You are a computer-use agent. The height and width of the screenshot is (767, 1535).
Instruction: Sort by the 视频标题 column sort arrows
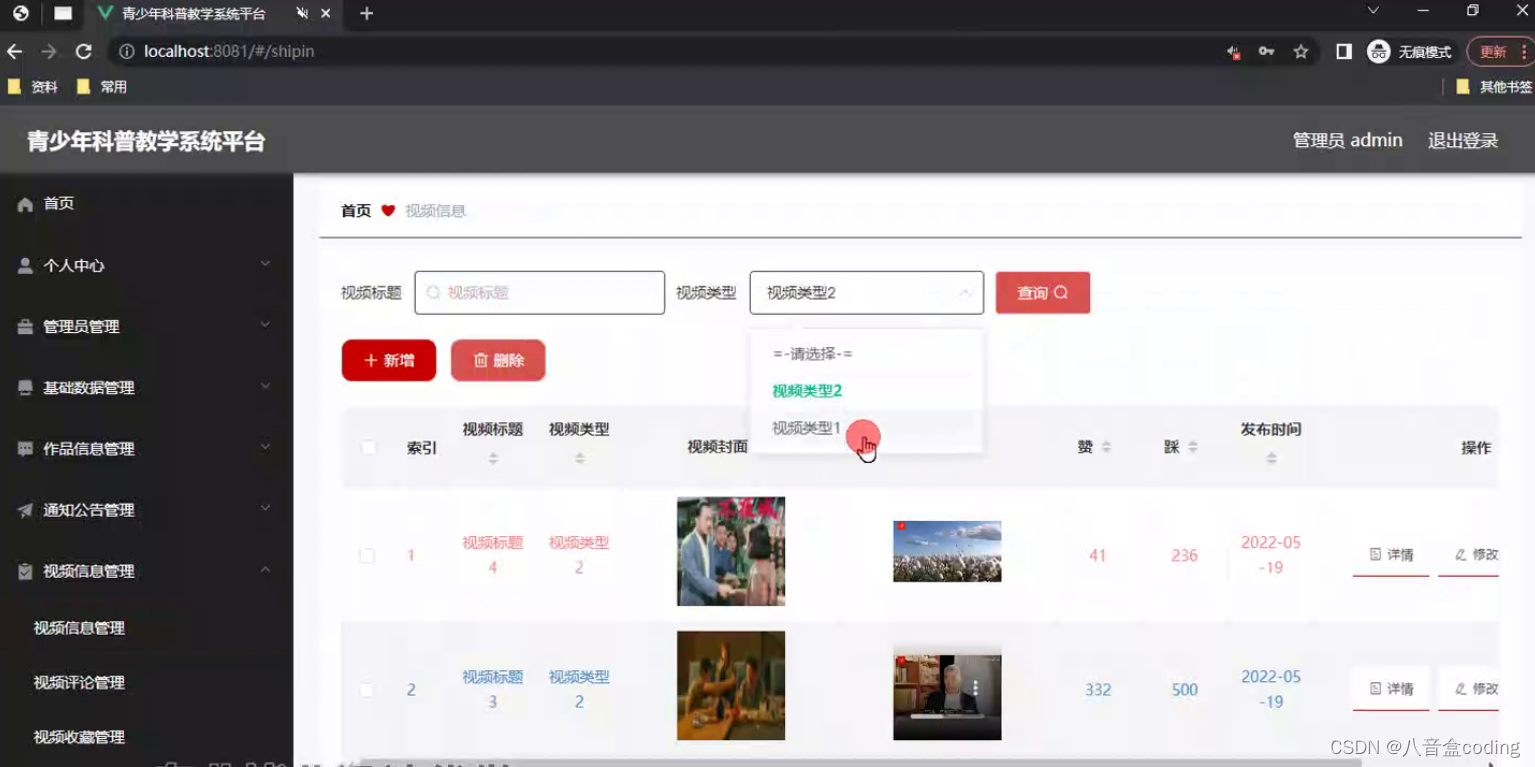pyautogui.click(x=492, y=458)
